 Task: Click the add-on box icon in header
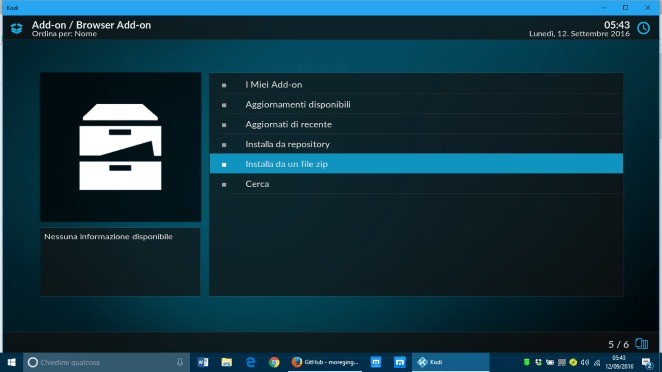tap(16, 28)
